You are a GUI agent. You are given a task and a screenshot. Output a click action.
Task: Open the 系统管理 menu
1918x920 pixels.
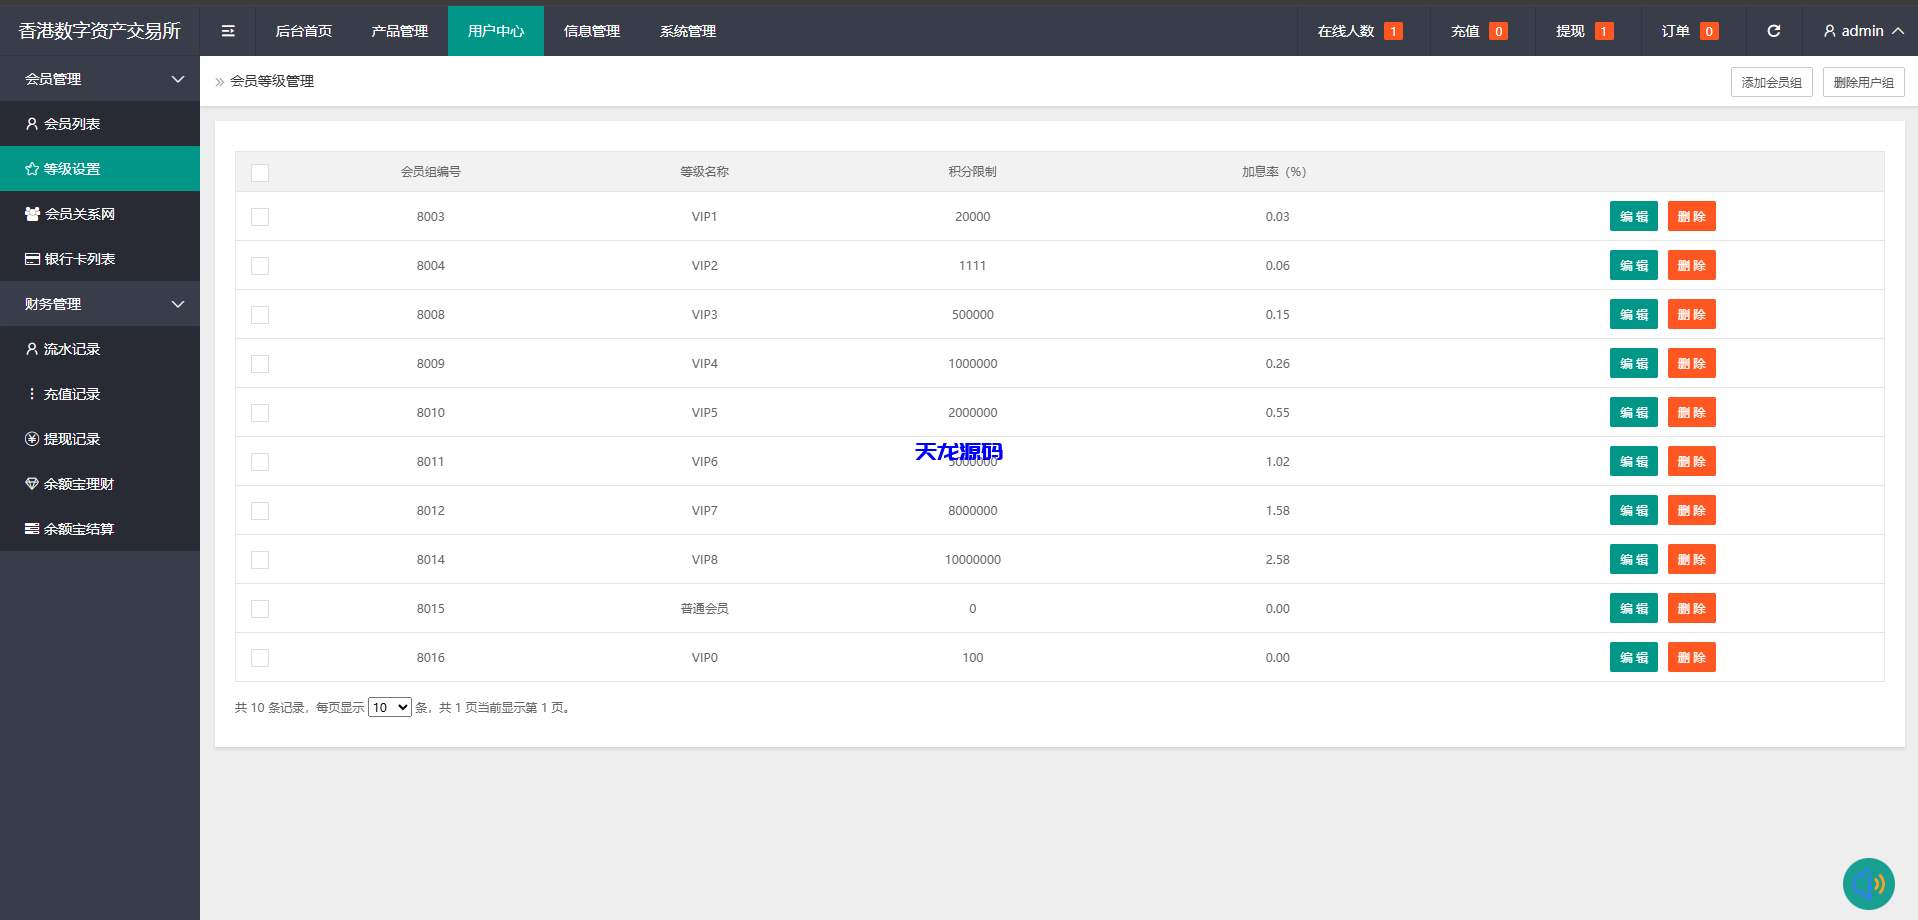point(687,30)
